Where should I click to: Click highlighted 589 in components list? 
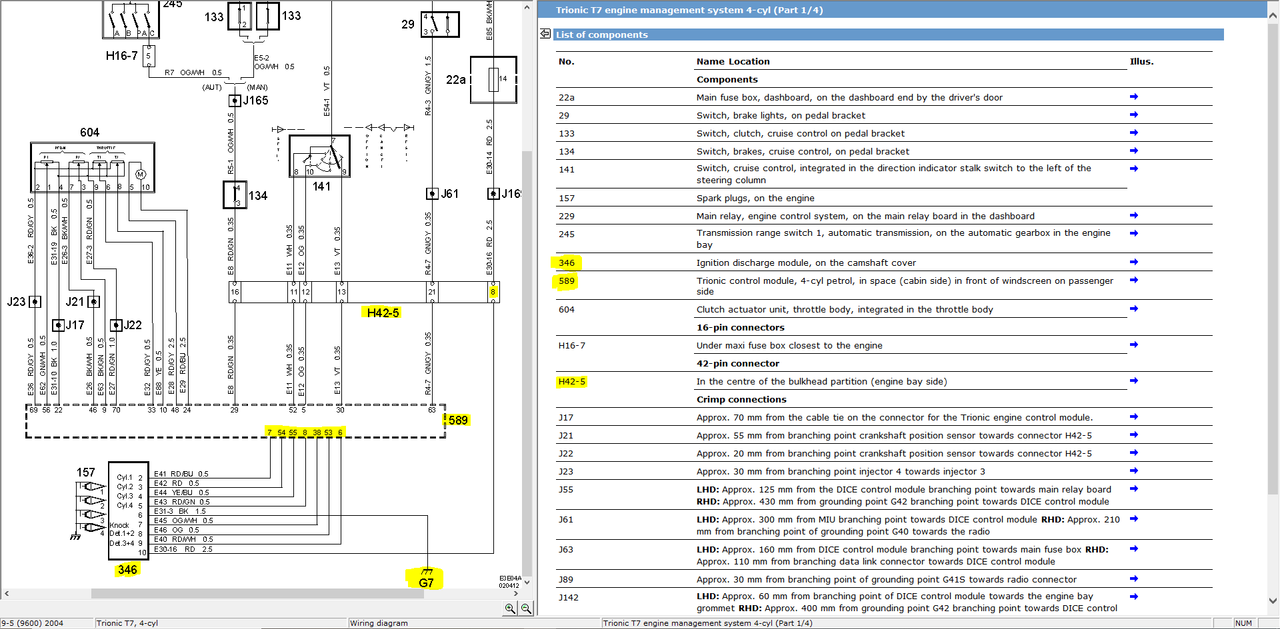[x=566, y=281]
